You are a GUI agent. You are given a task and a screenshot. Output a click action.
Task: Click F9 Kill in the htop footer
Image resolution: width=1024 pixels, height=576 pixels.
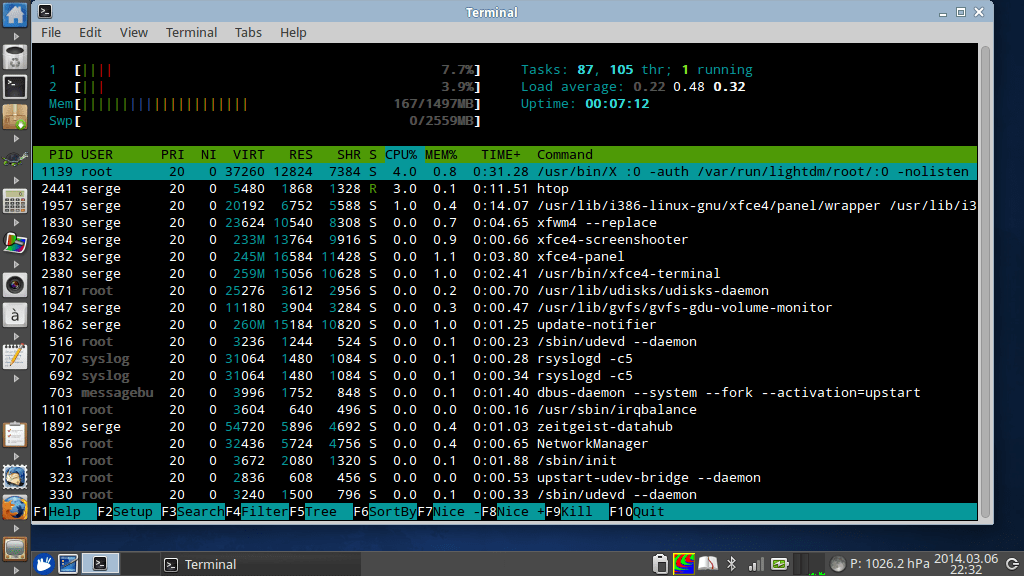[x=577, y=511]
